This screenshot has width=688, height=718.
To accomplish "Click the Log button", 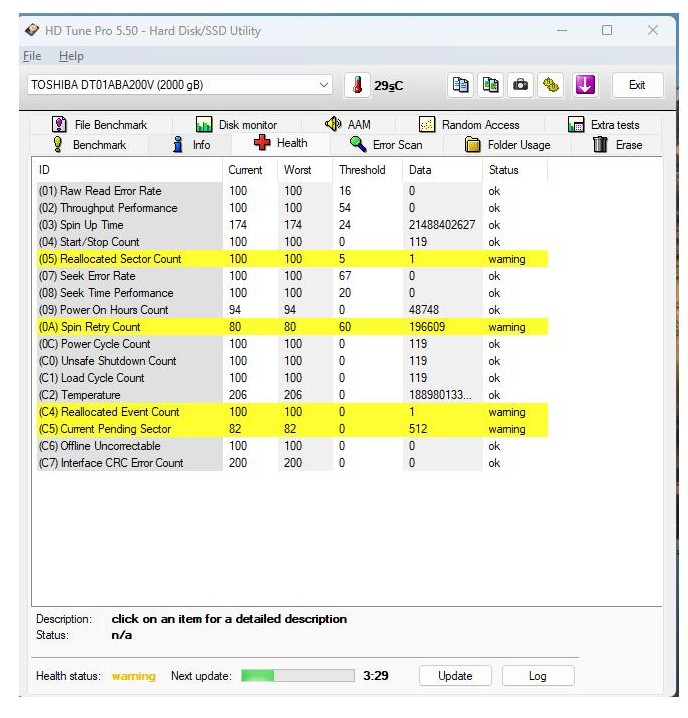I will (x=537, y=676).
